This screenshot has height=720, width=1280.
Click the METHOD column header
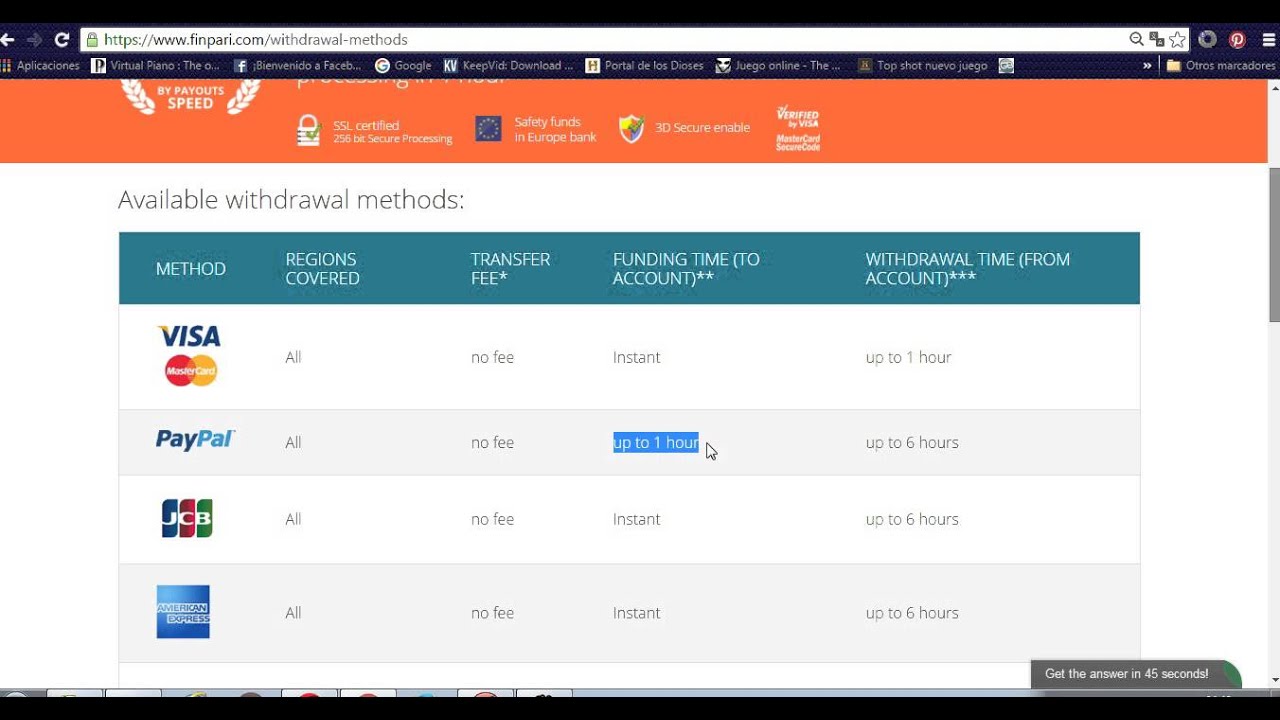(x=191, y=268)
